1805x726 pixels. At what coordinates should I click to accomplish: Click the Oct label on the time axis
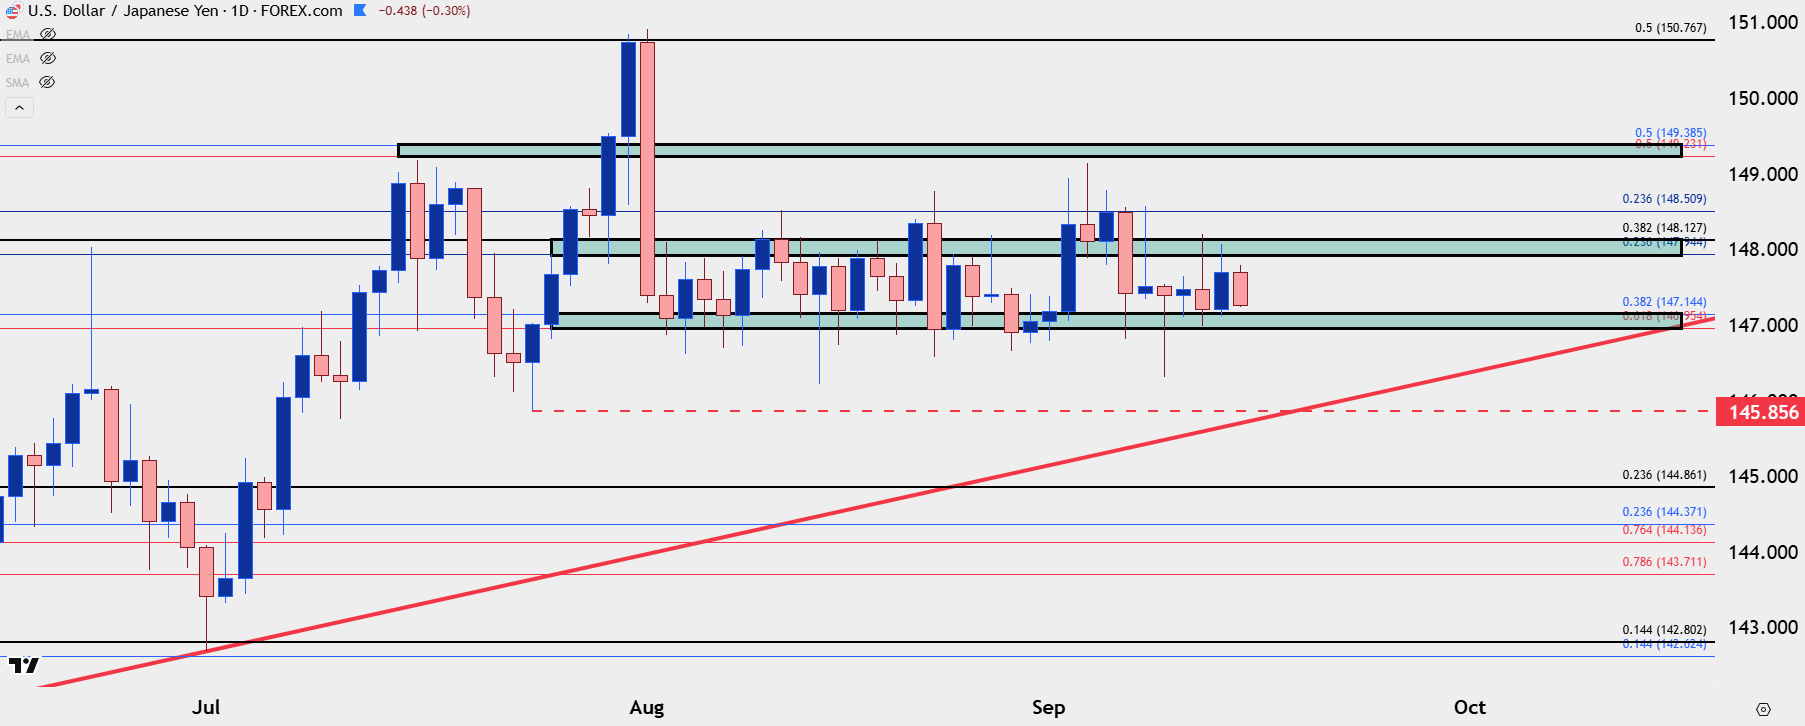click(1470, 707)
